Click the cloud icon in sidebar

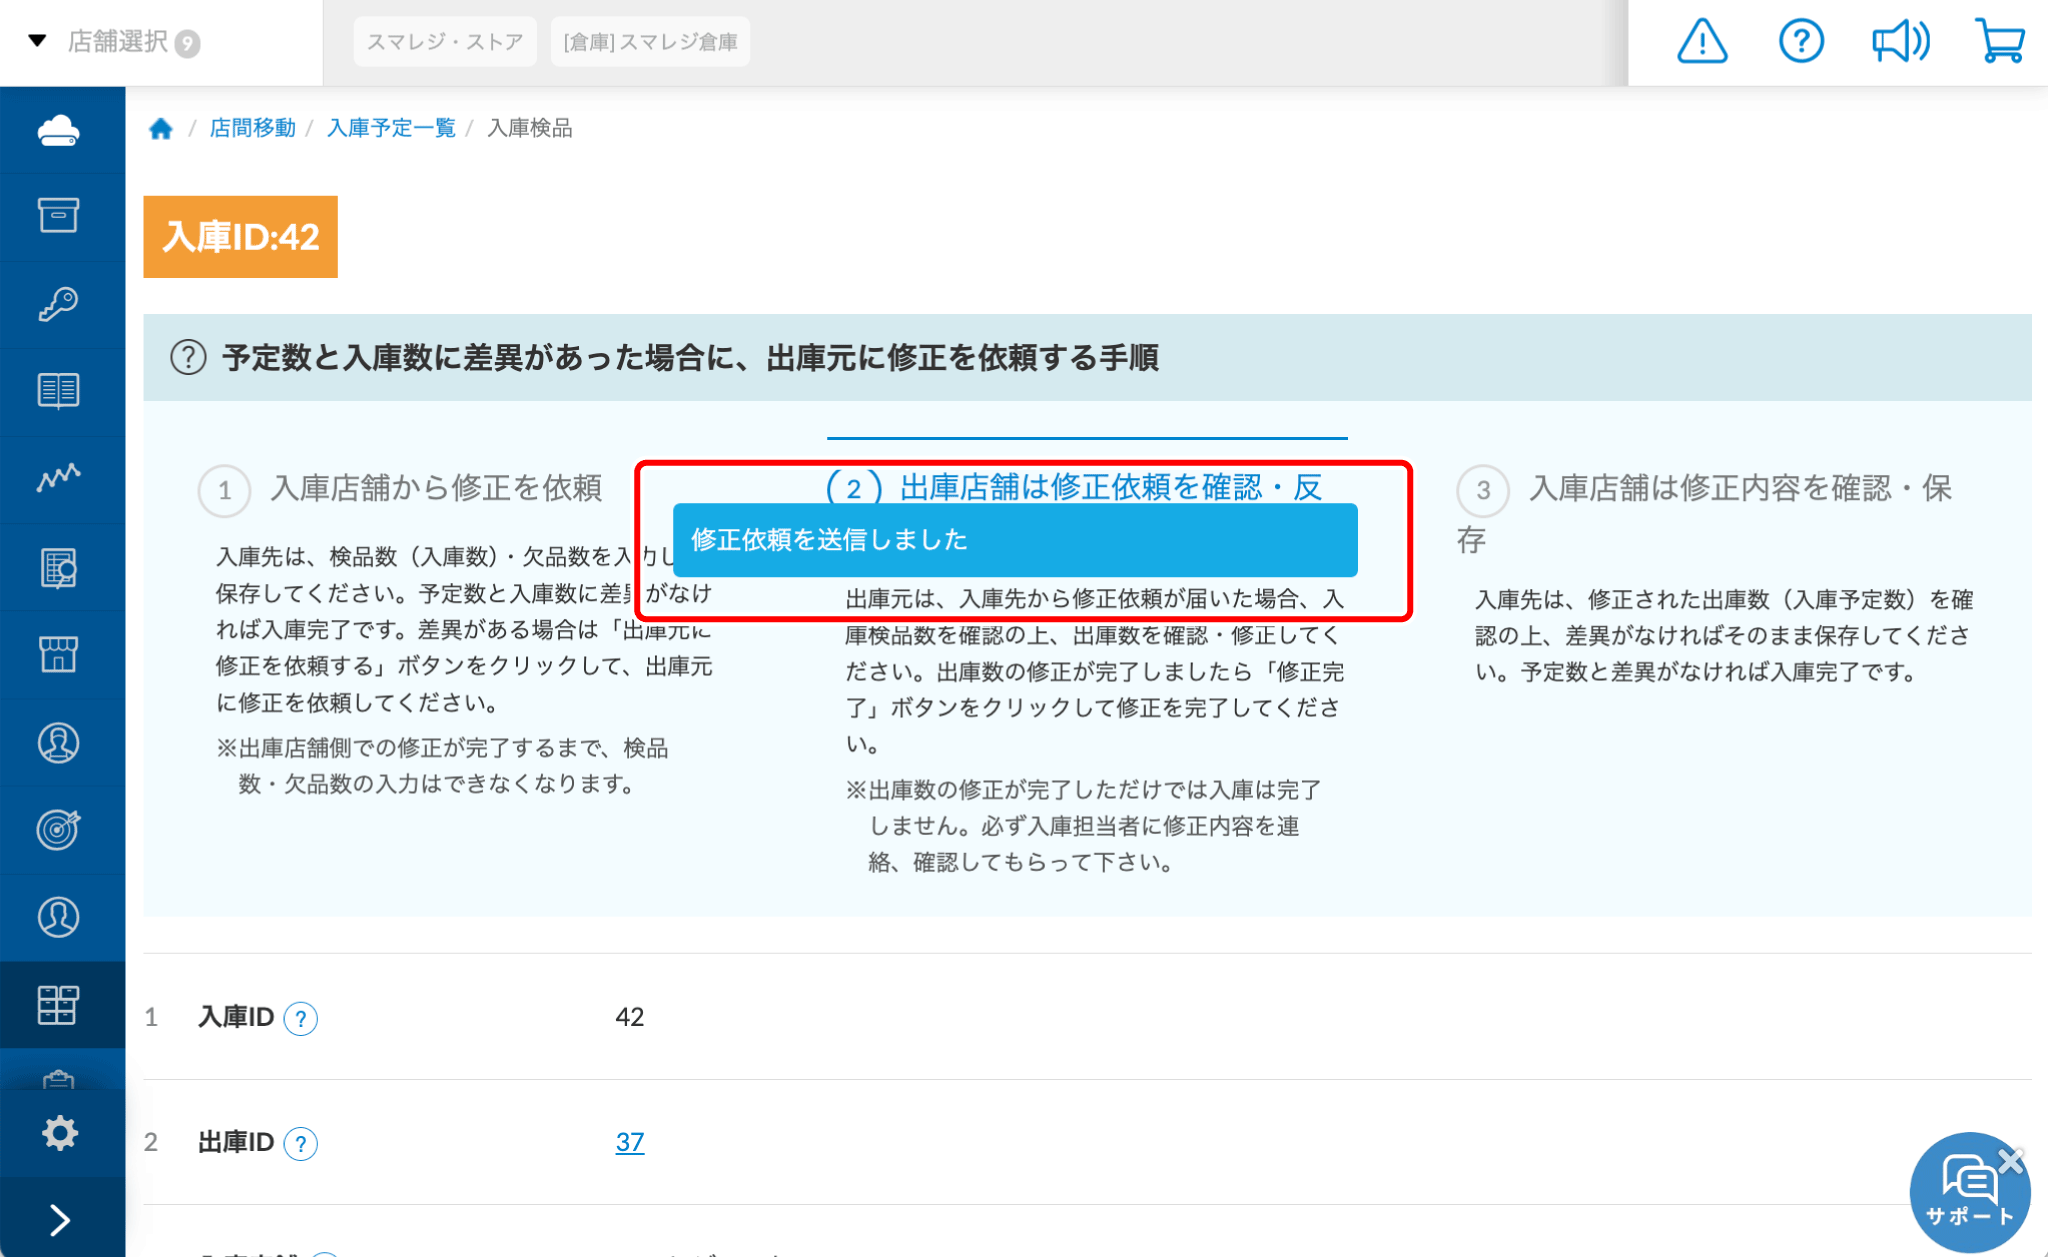coord(59,131)
